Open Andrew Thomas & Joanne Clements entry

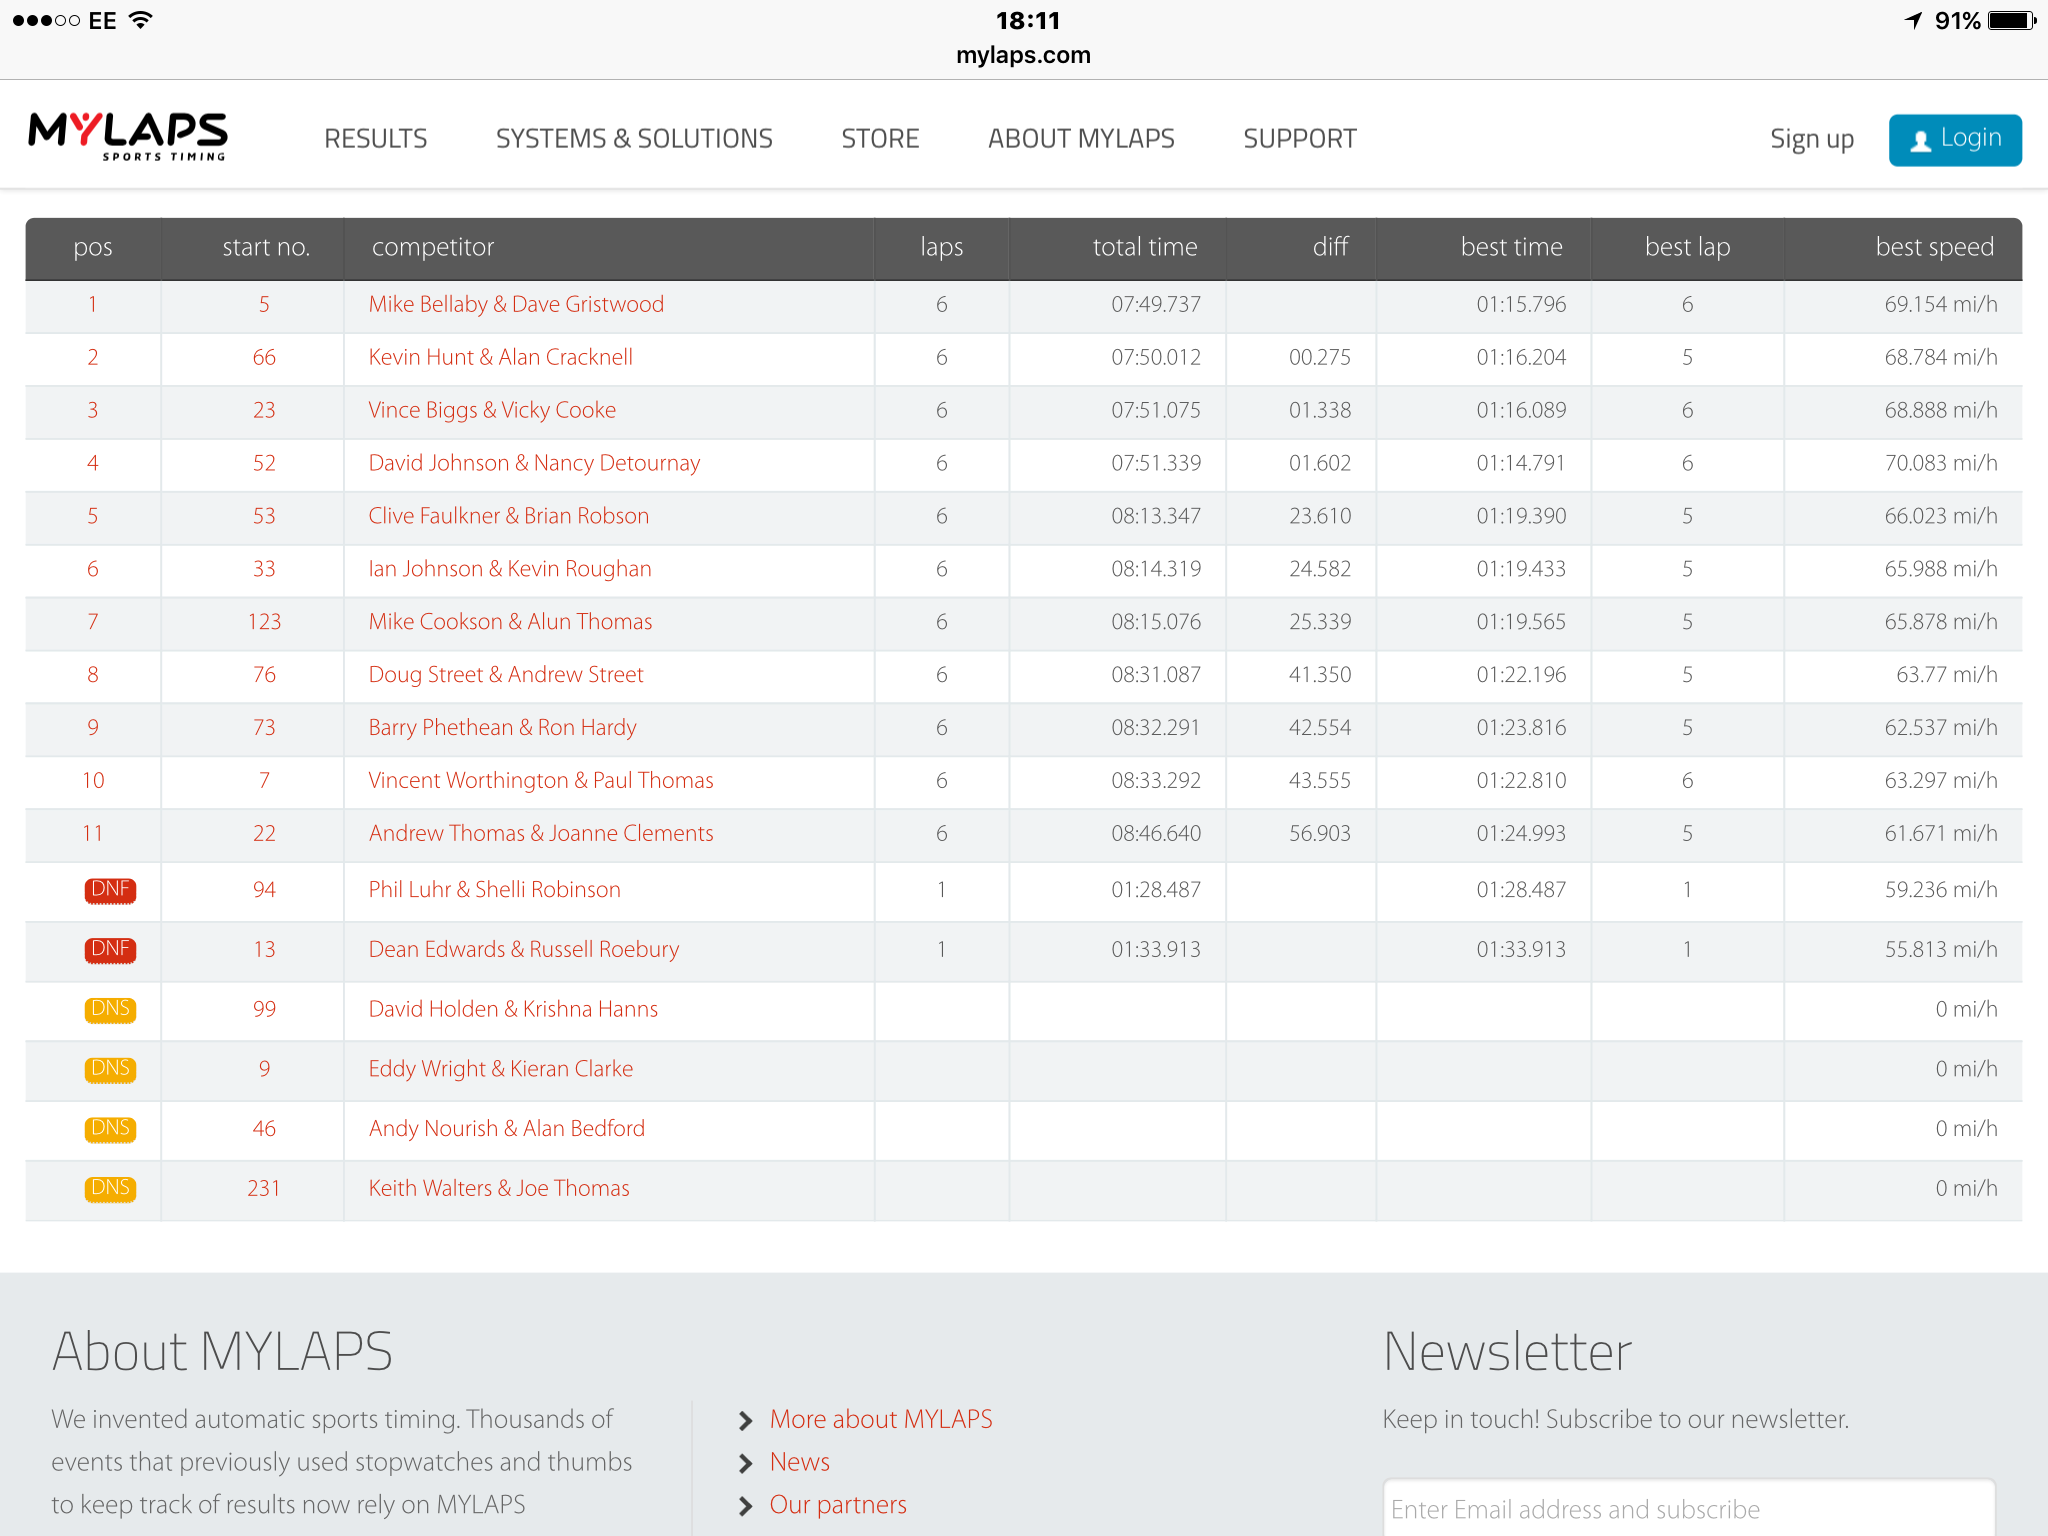541,834
